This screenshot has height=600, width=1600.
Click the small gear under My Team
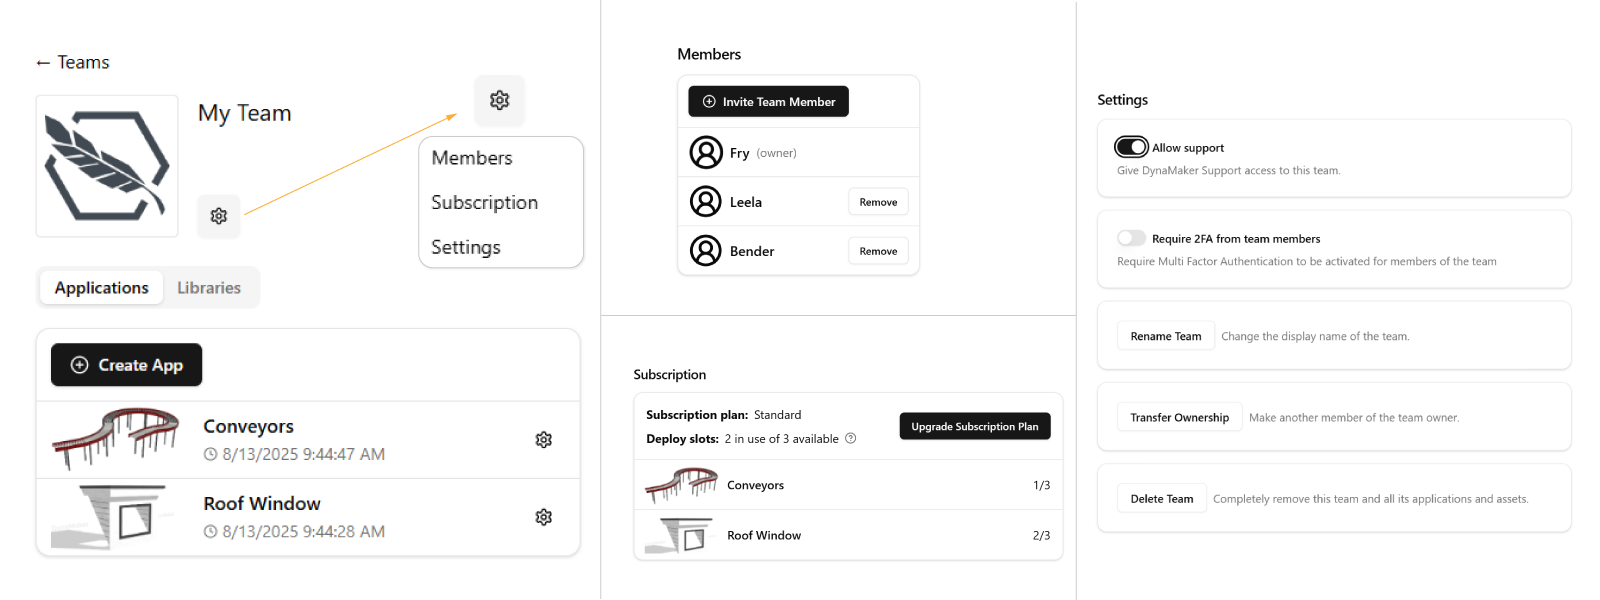pos(219,216)
